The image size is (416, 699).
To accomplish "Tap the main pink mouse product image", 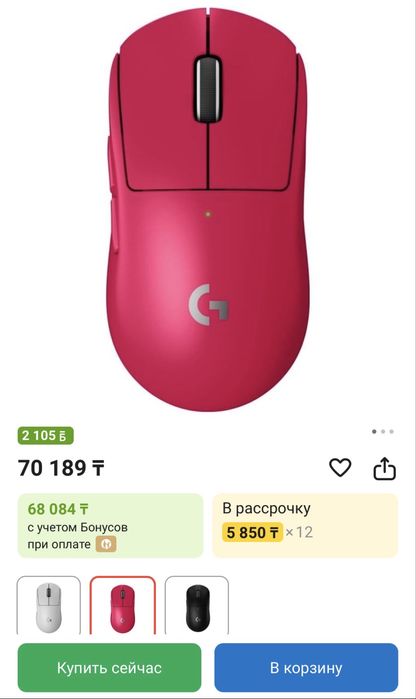I will coord(208,210).
